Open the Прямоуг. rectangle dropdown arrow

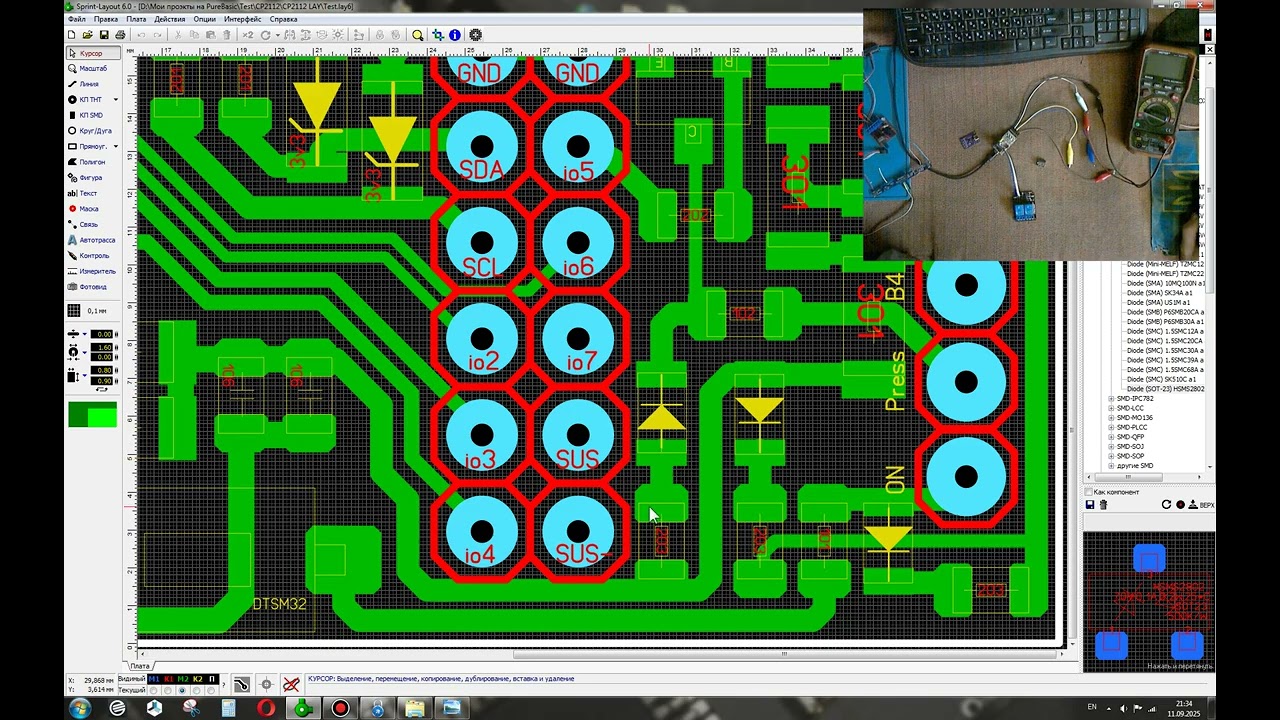pos(116,146)
